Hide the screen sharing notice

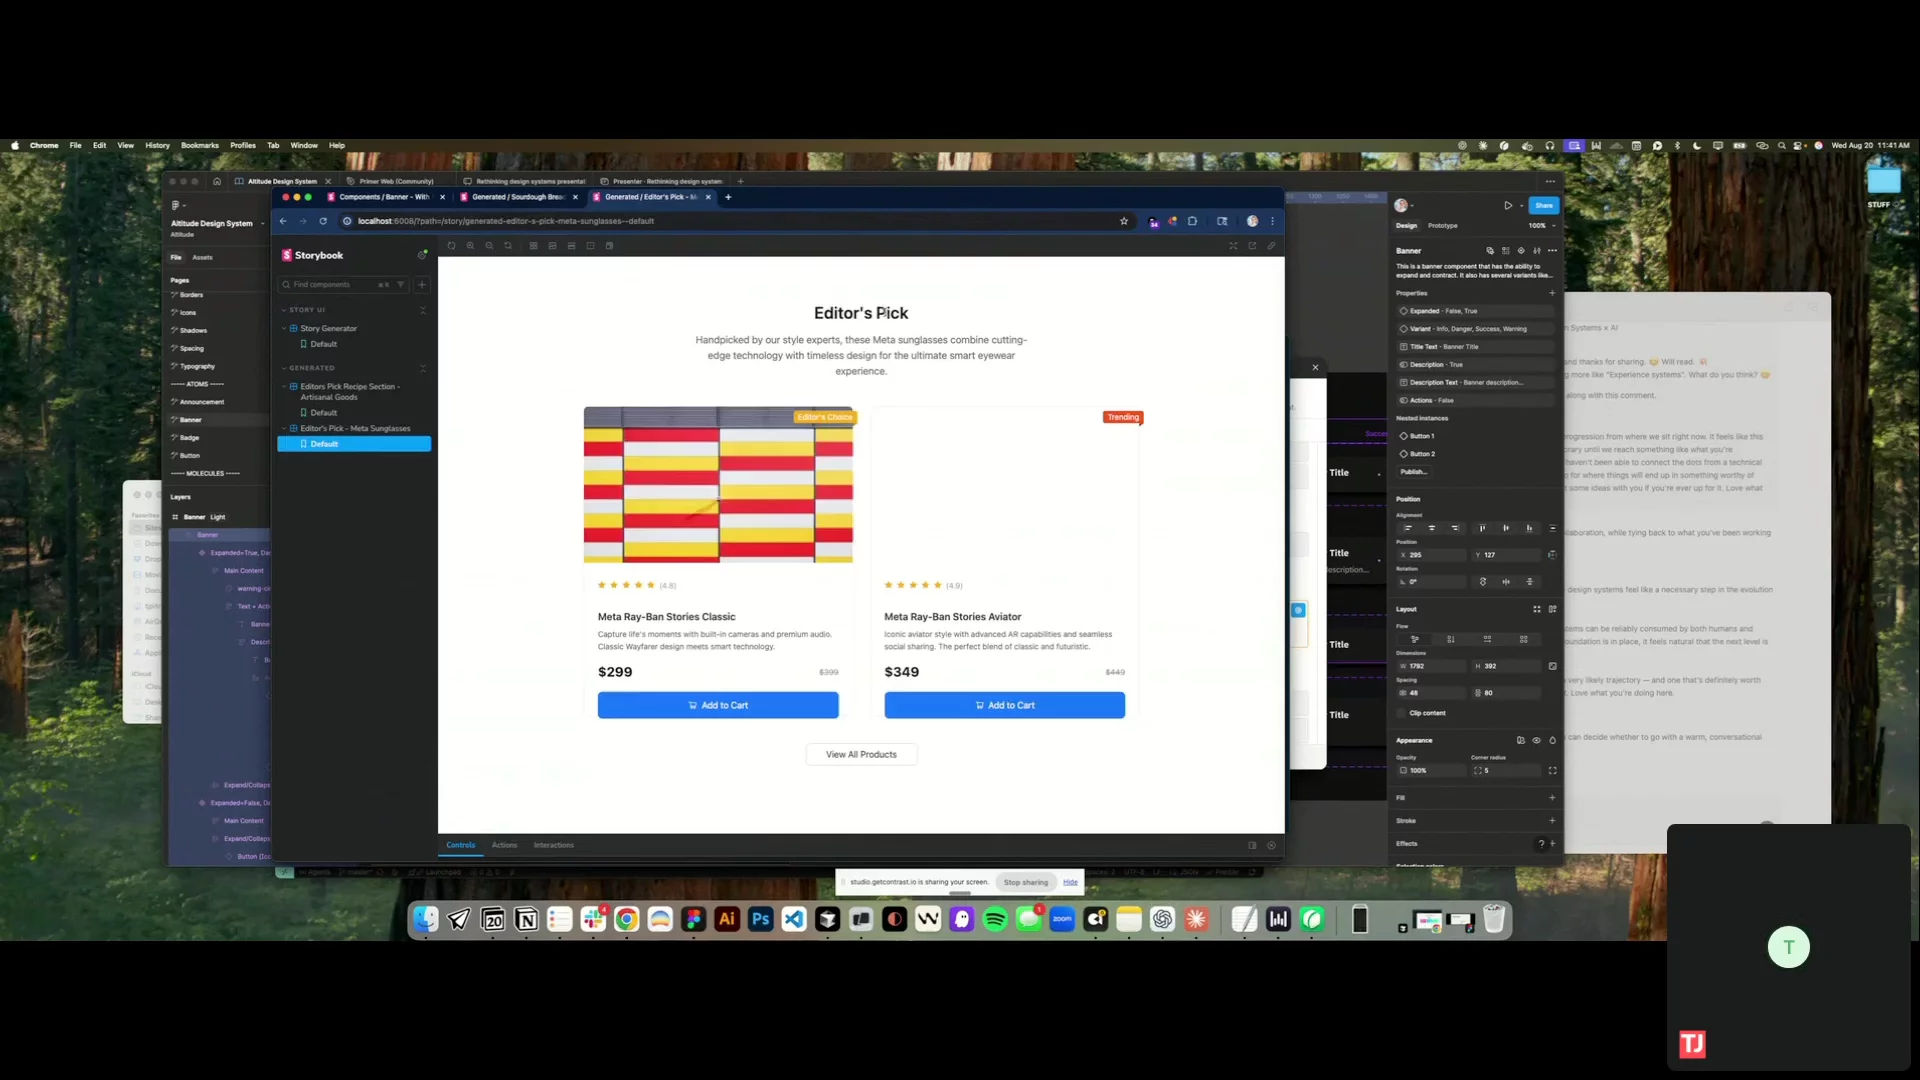[x=1070, y=883]
